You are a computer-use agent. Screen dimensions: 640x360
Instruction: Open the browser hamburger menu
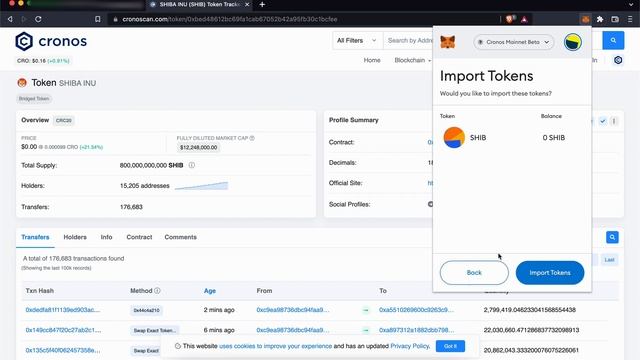pos(630,19)
